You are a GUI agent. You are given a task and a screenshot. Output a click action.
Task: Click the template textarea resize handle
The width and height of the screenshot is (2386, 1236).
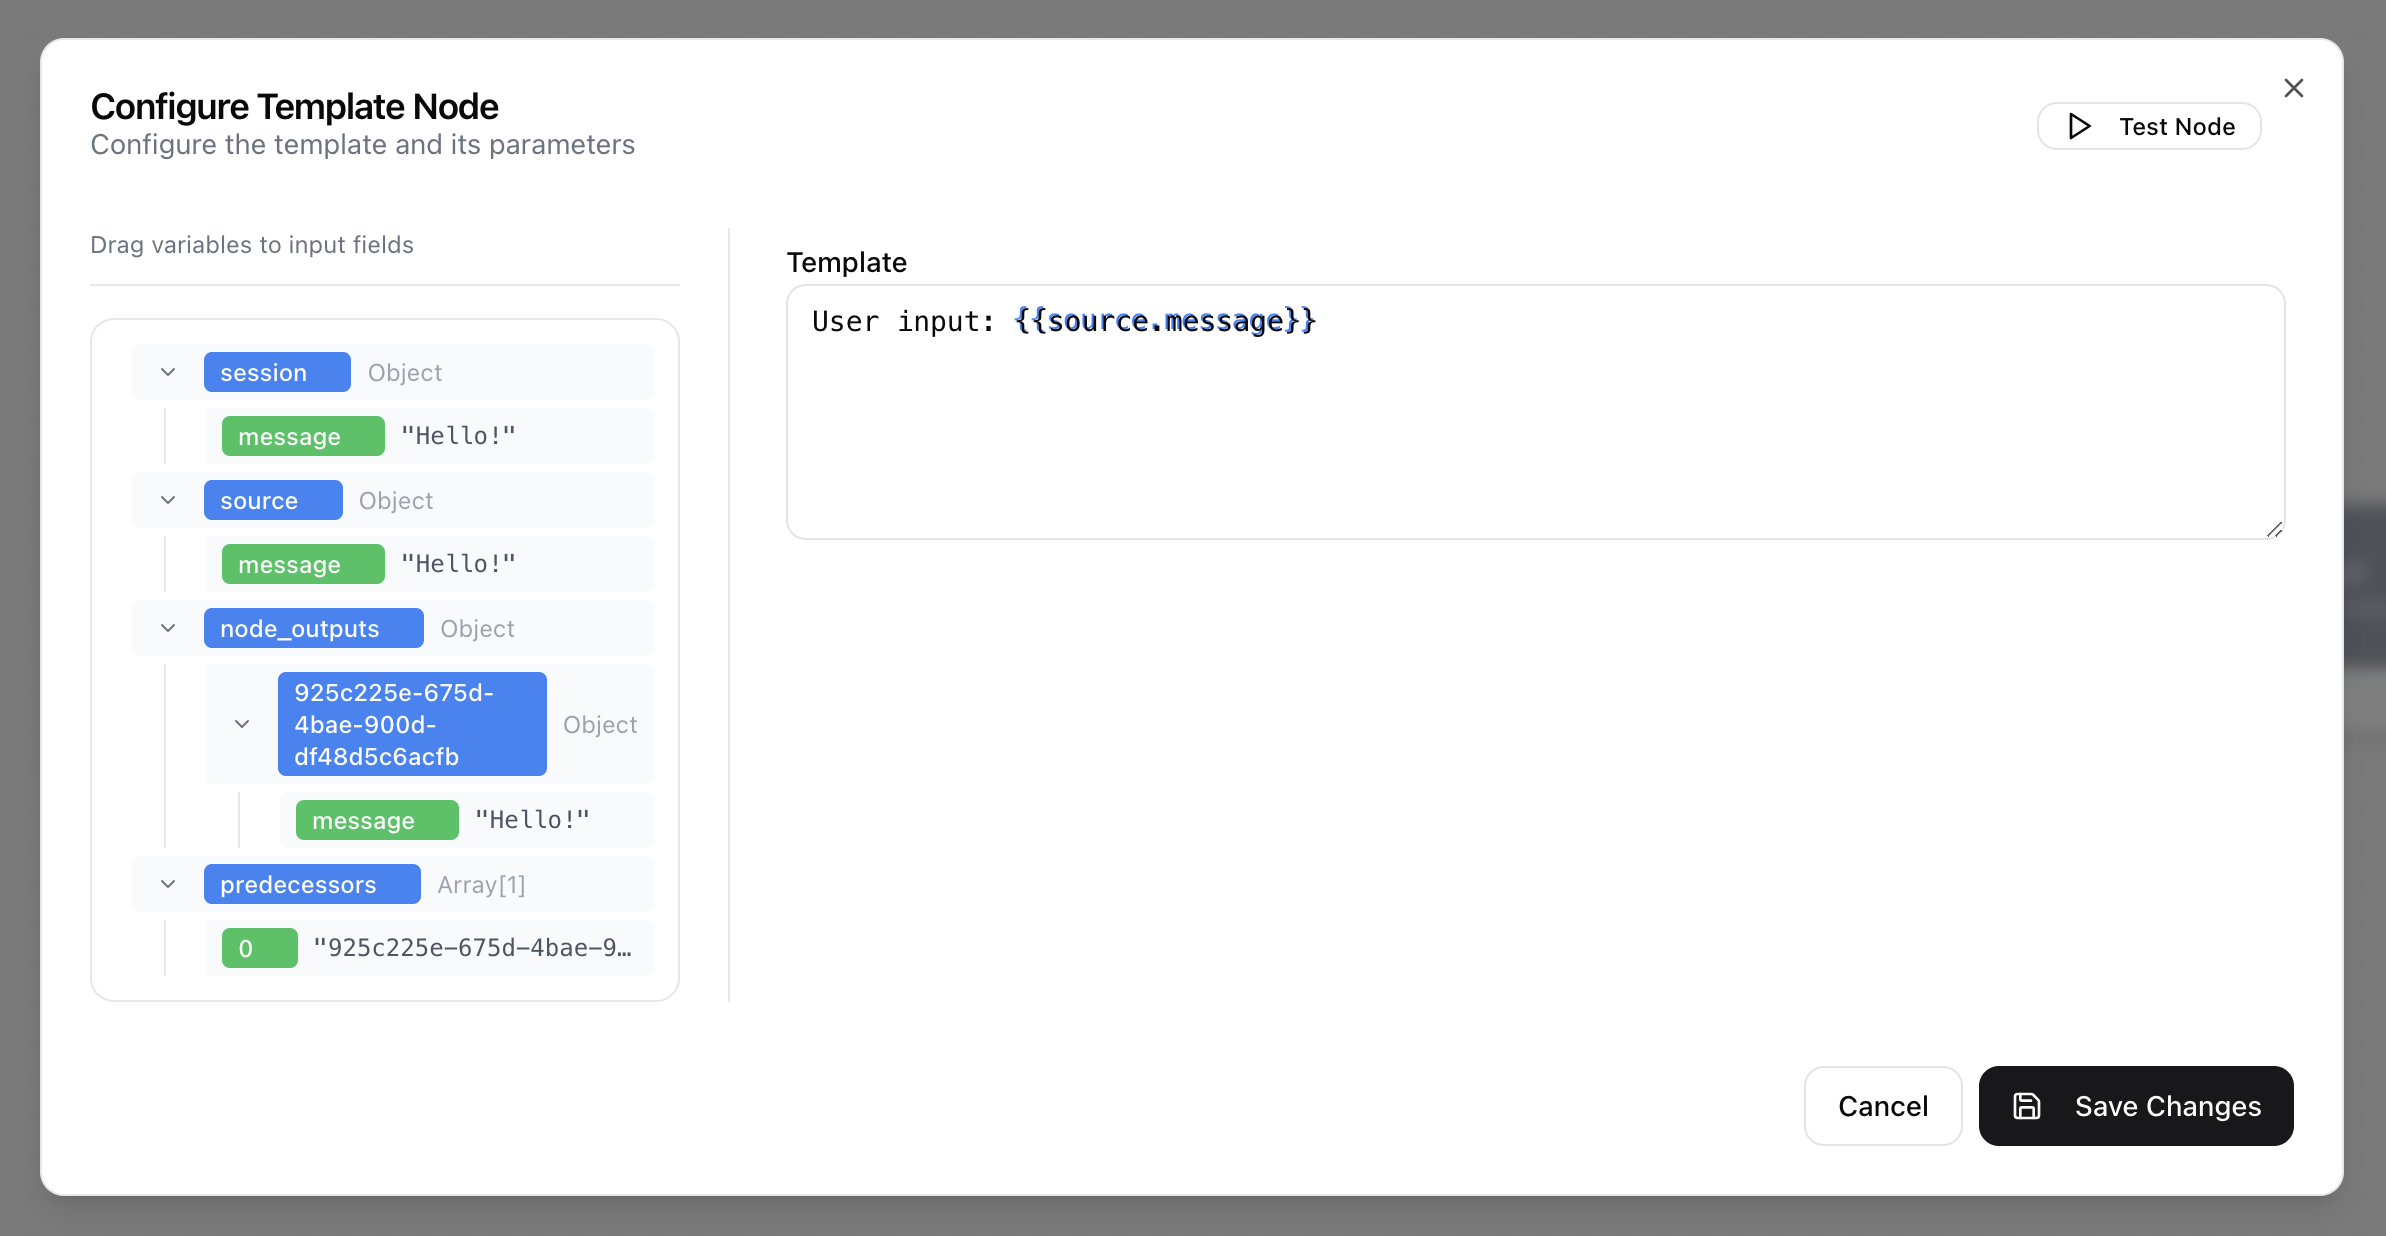(x=2274, y=529)
